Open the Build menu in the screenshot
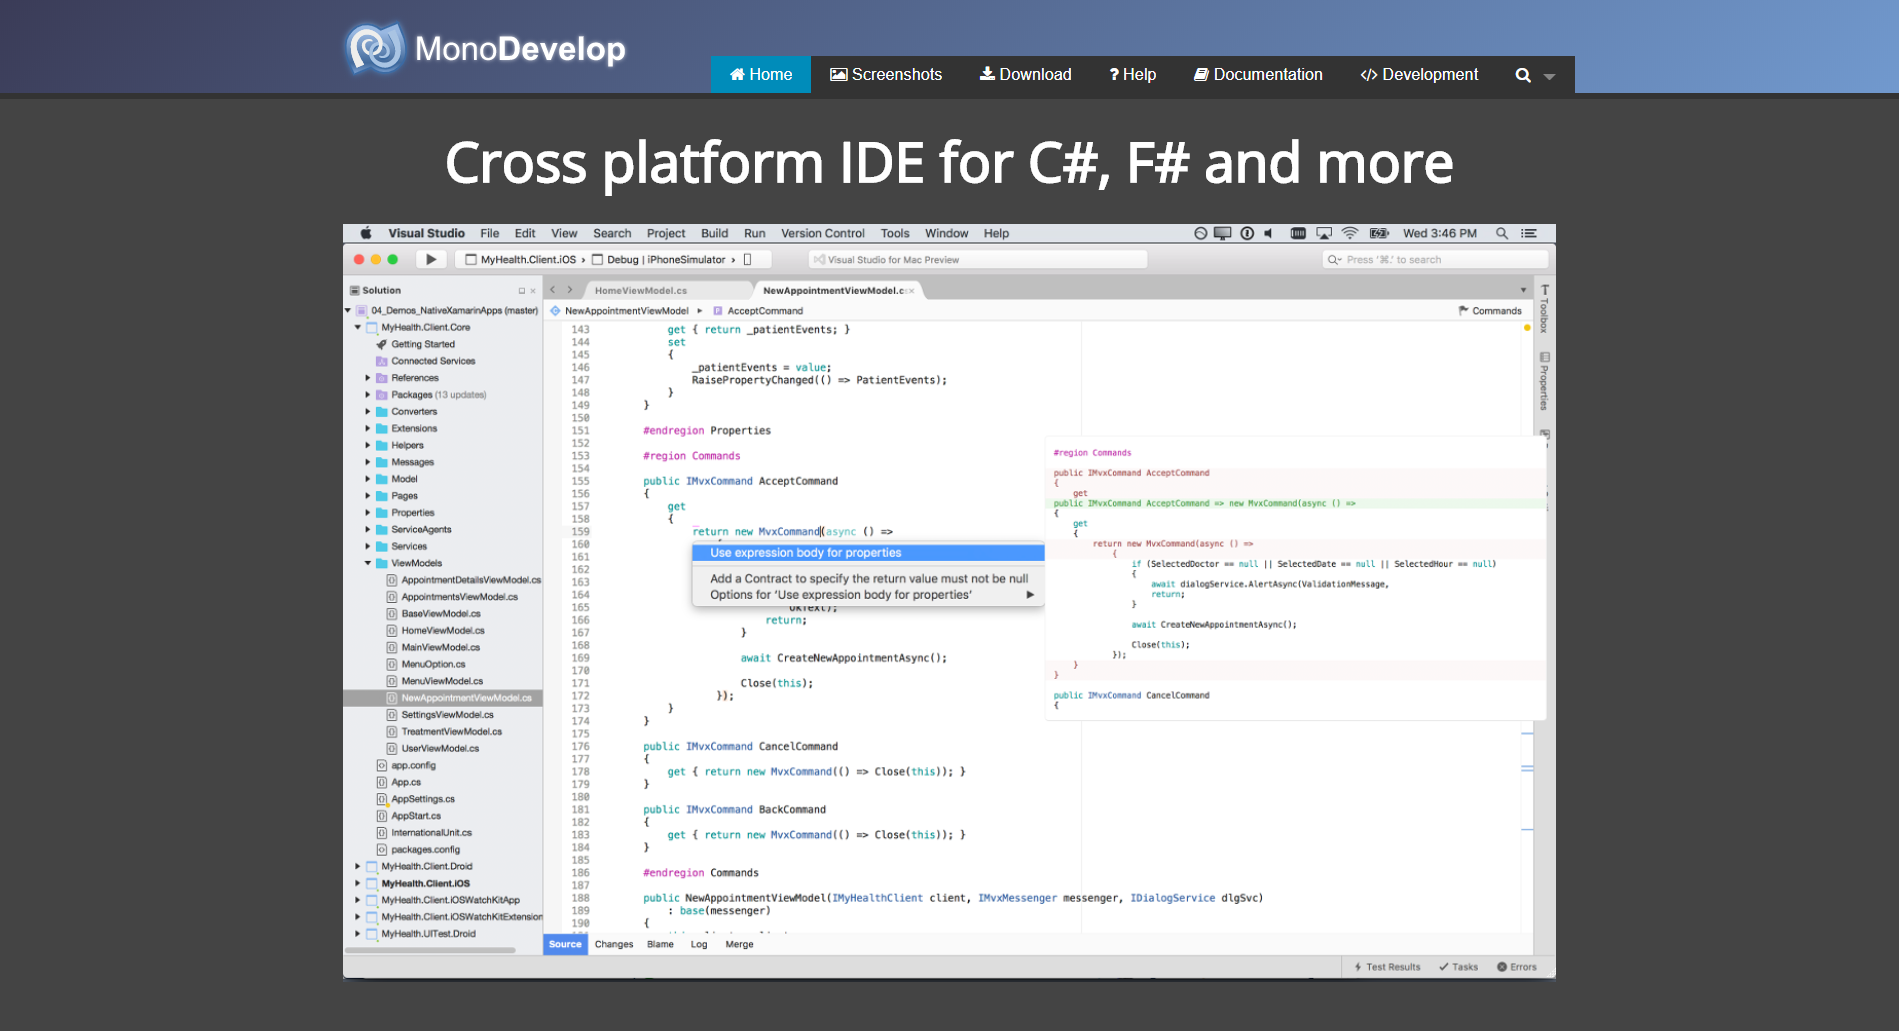Image resolution: width=1899 pixels, height=1031 pixels. click(x=715, y=233)
